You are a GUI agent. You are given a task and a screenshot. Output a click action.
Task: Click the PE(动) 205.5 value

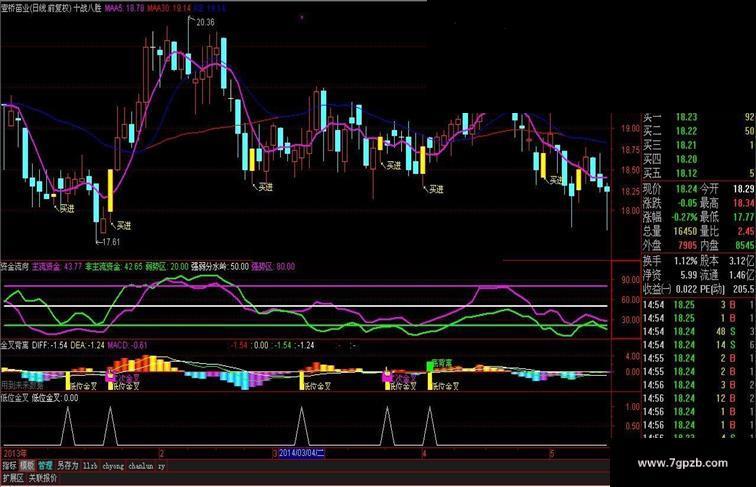click(x=744, y=289)
